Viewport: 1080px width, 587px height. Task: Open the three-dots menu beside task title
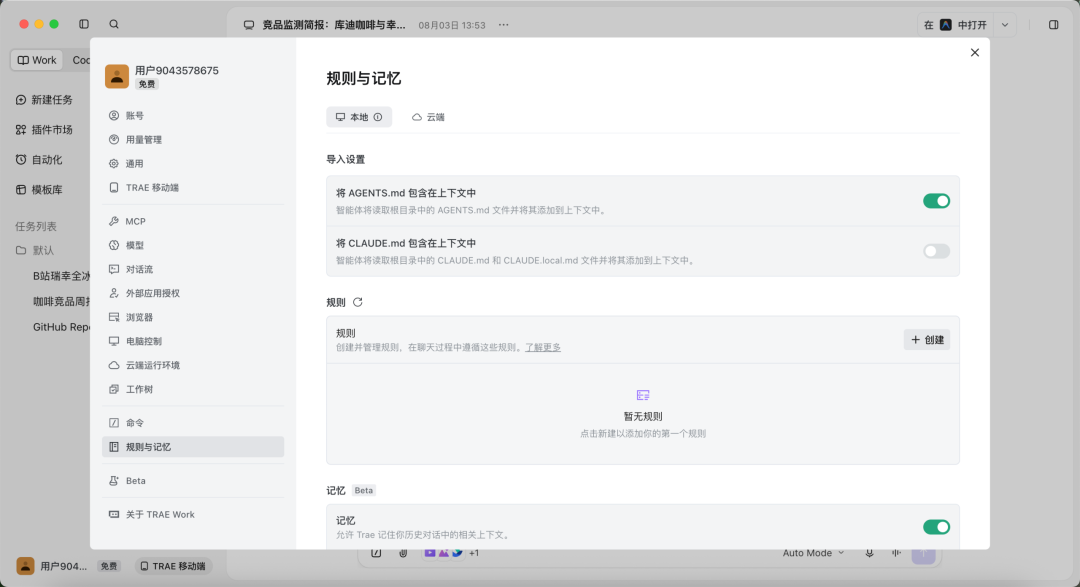pyautogui.click(x=503, y=25)
